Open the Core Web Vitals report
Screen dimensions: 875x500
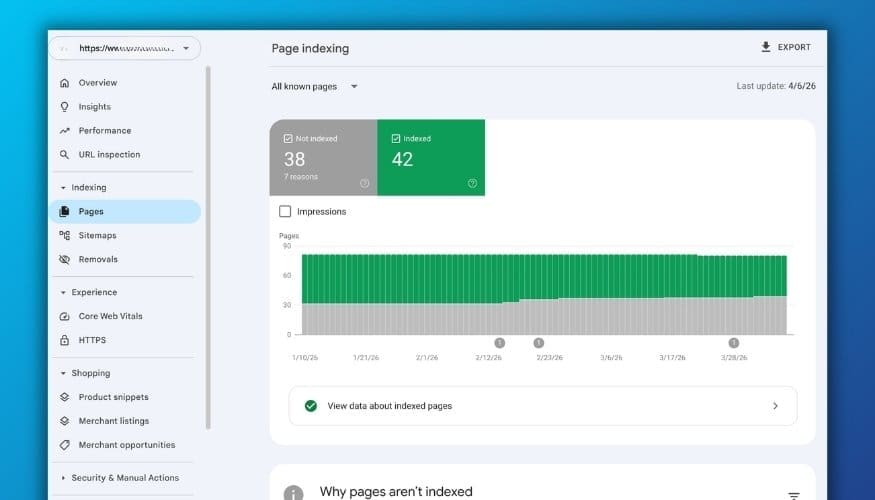[x=110, y=316]
